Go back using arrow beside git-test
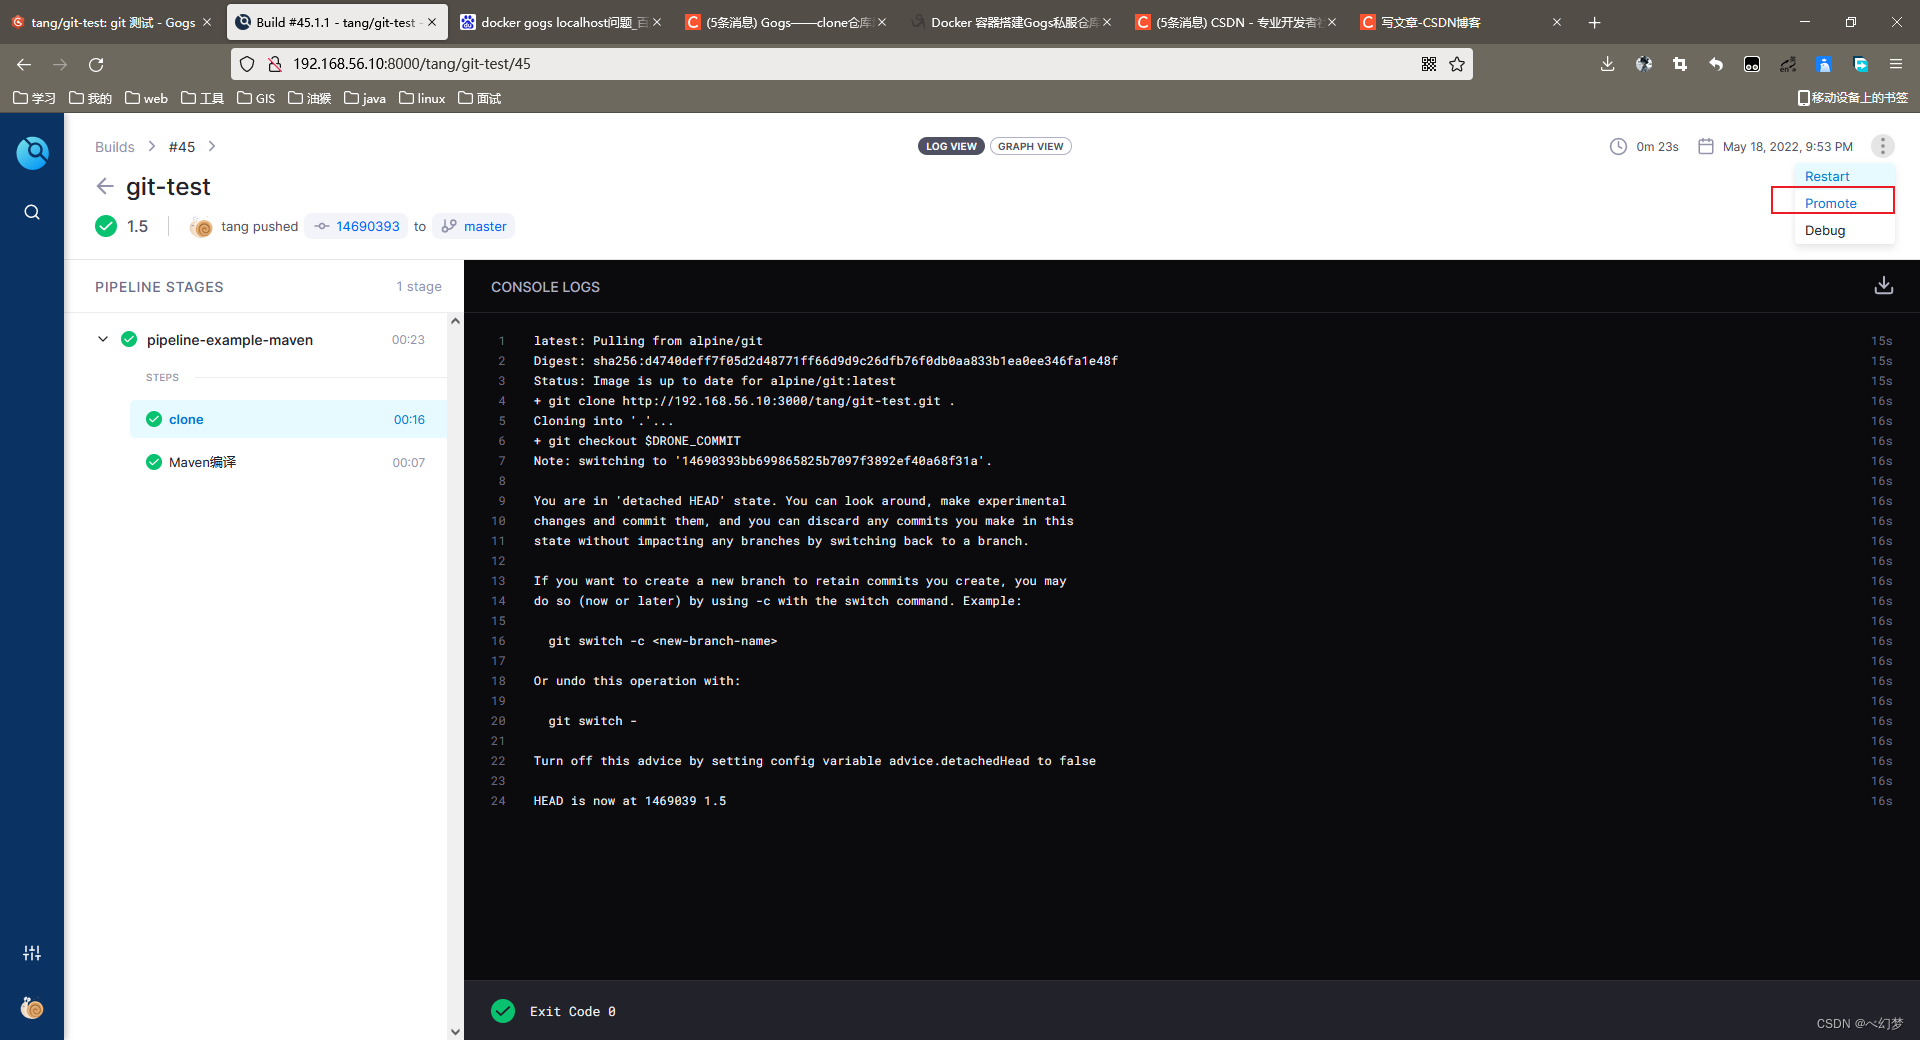Image resolution: width=1920 pixels, height=1040 pixels. pos(105,186)
